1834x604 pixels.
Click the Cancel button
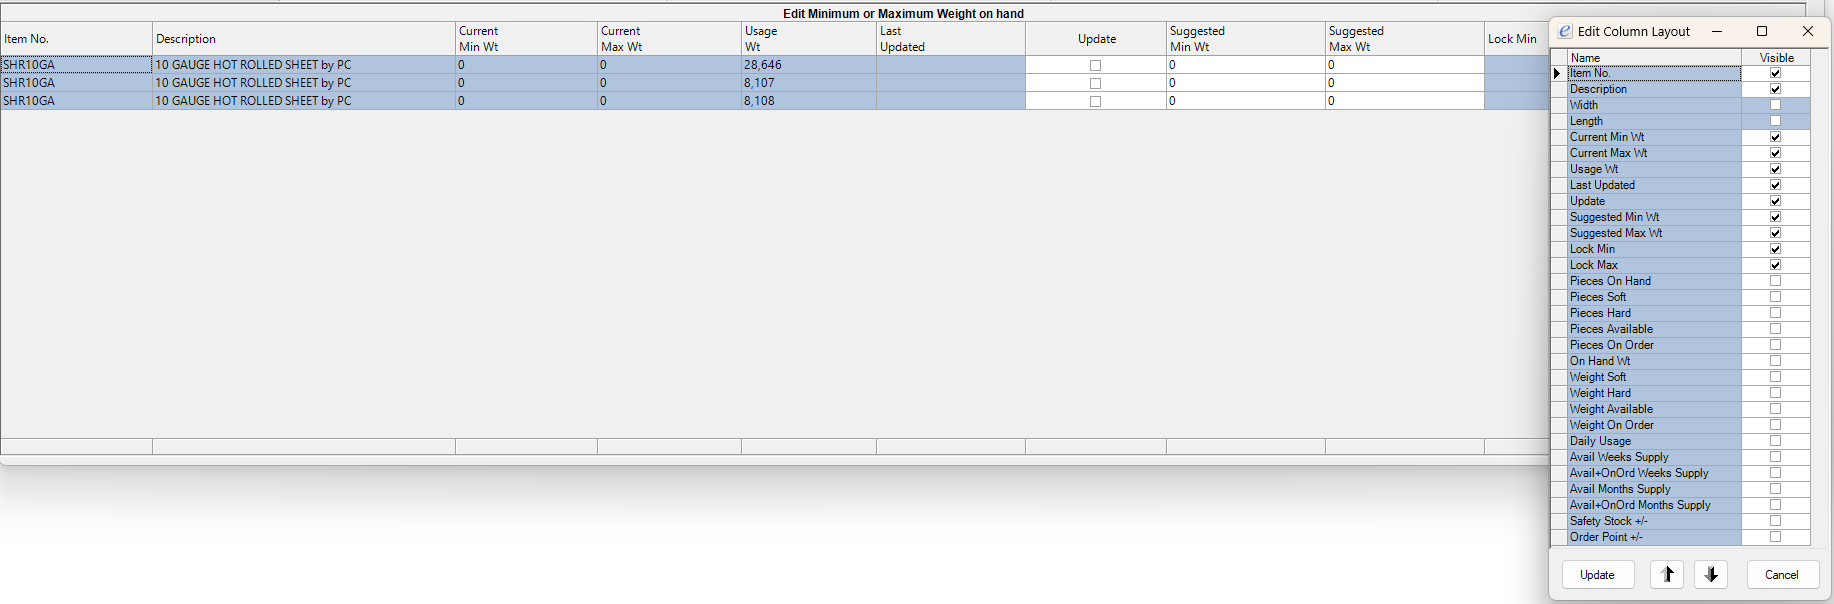pos(1781,575)
